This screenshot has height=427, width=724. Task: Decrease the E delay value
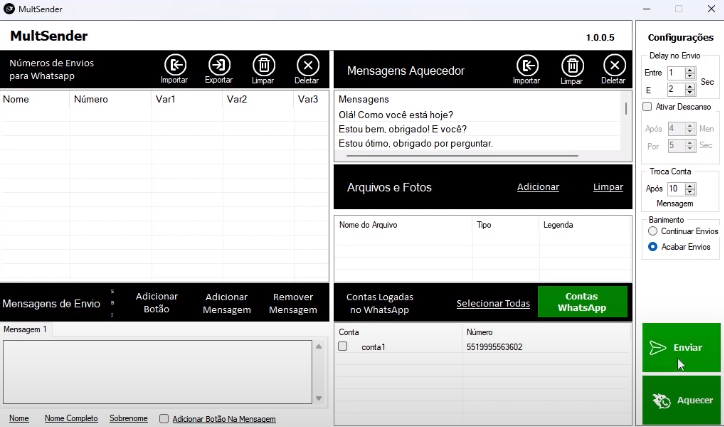coord(690,92)
